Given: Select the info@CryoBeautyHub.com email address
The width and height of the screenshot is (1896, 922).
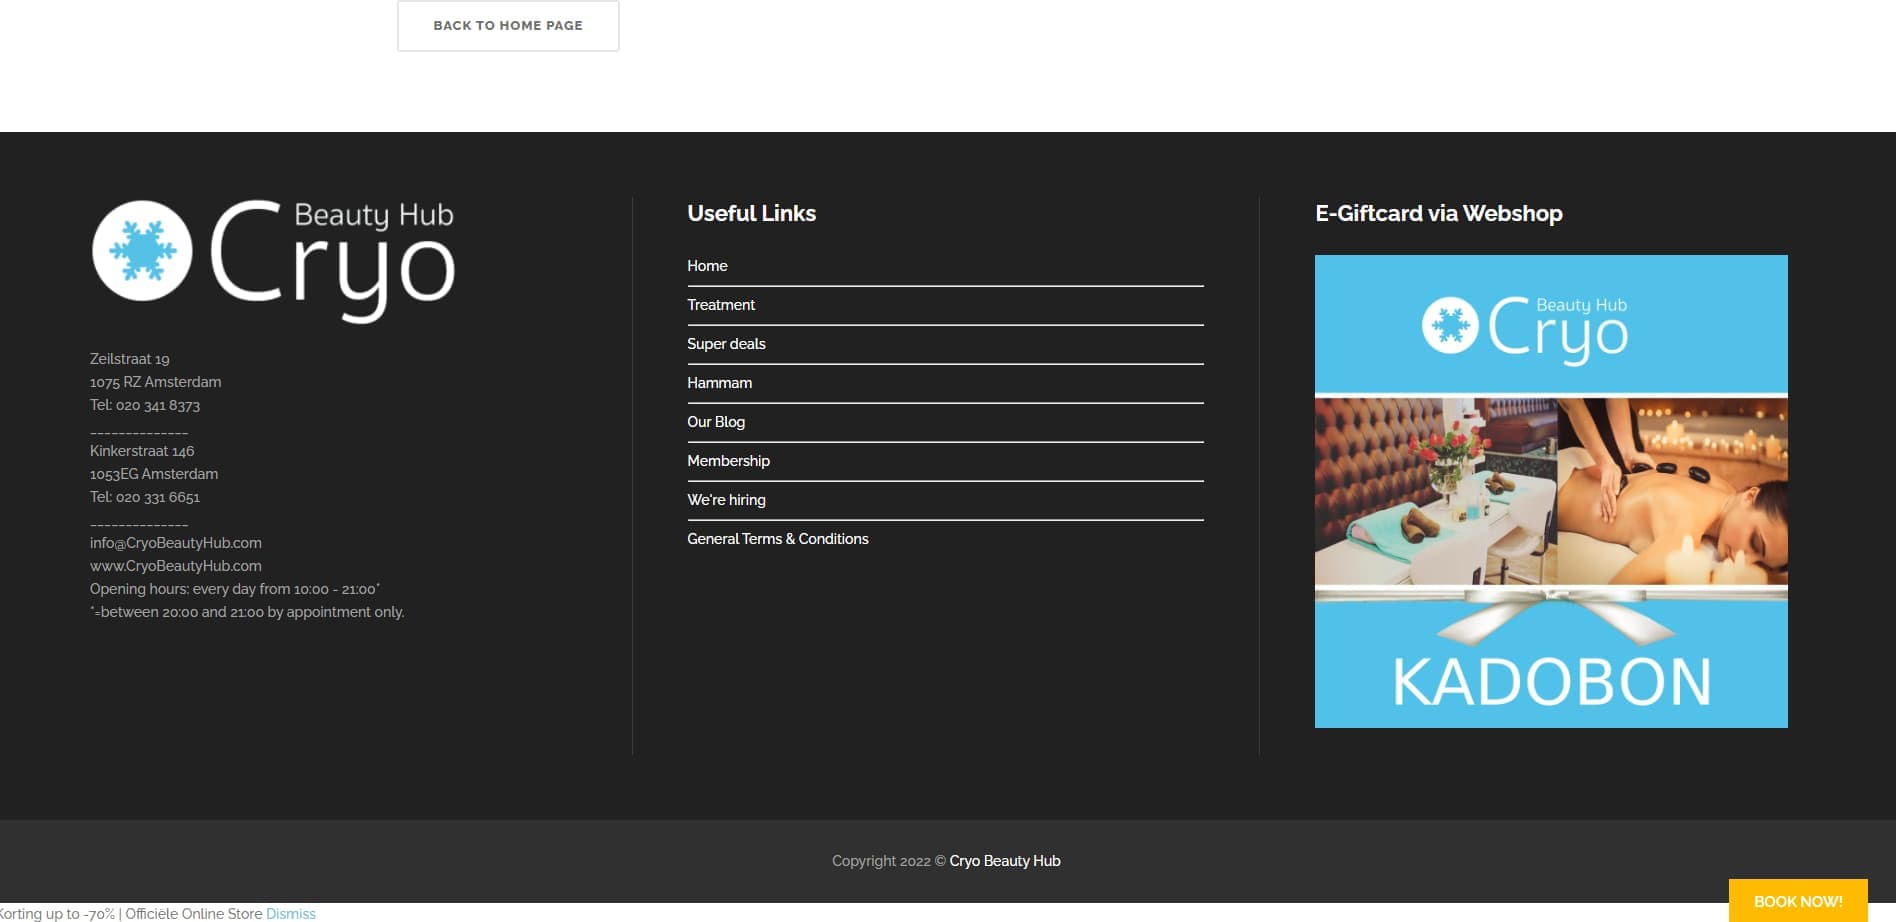Looking at the screenshot, I should pyautogui.click(x=176, y=543).
